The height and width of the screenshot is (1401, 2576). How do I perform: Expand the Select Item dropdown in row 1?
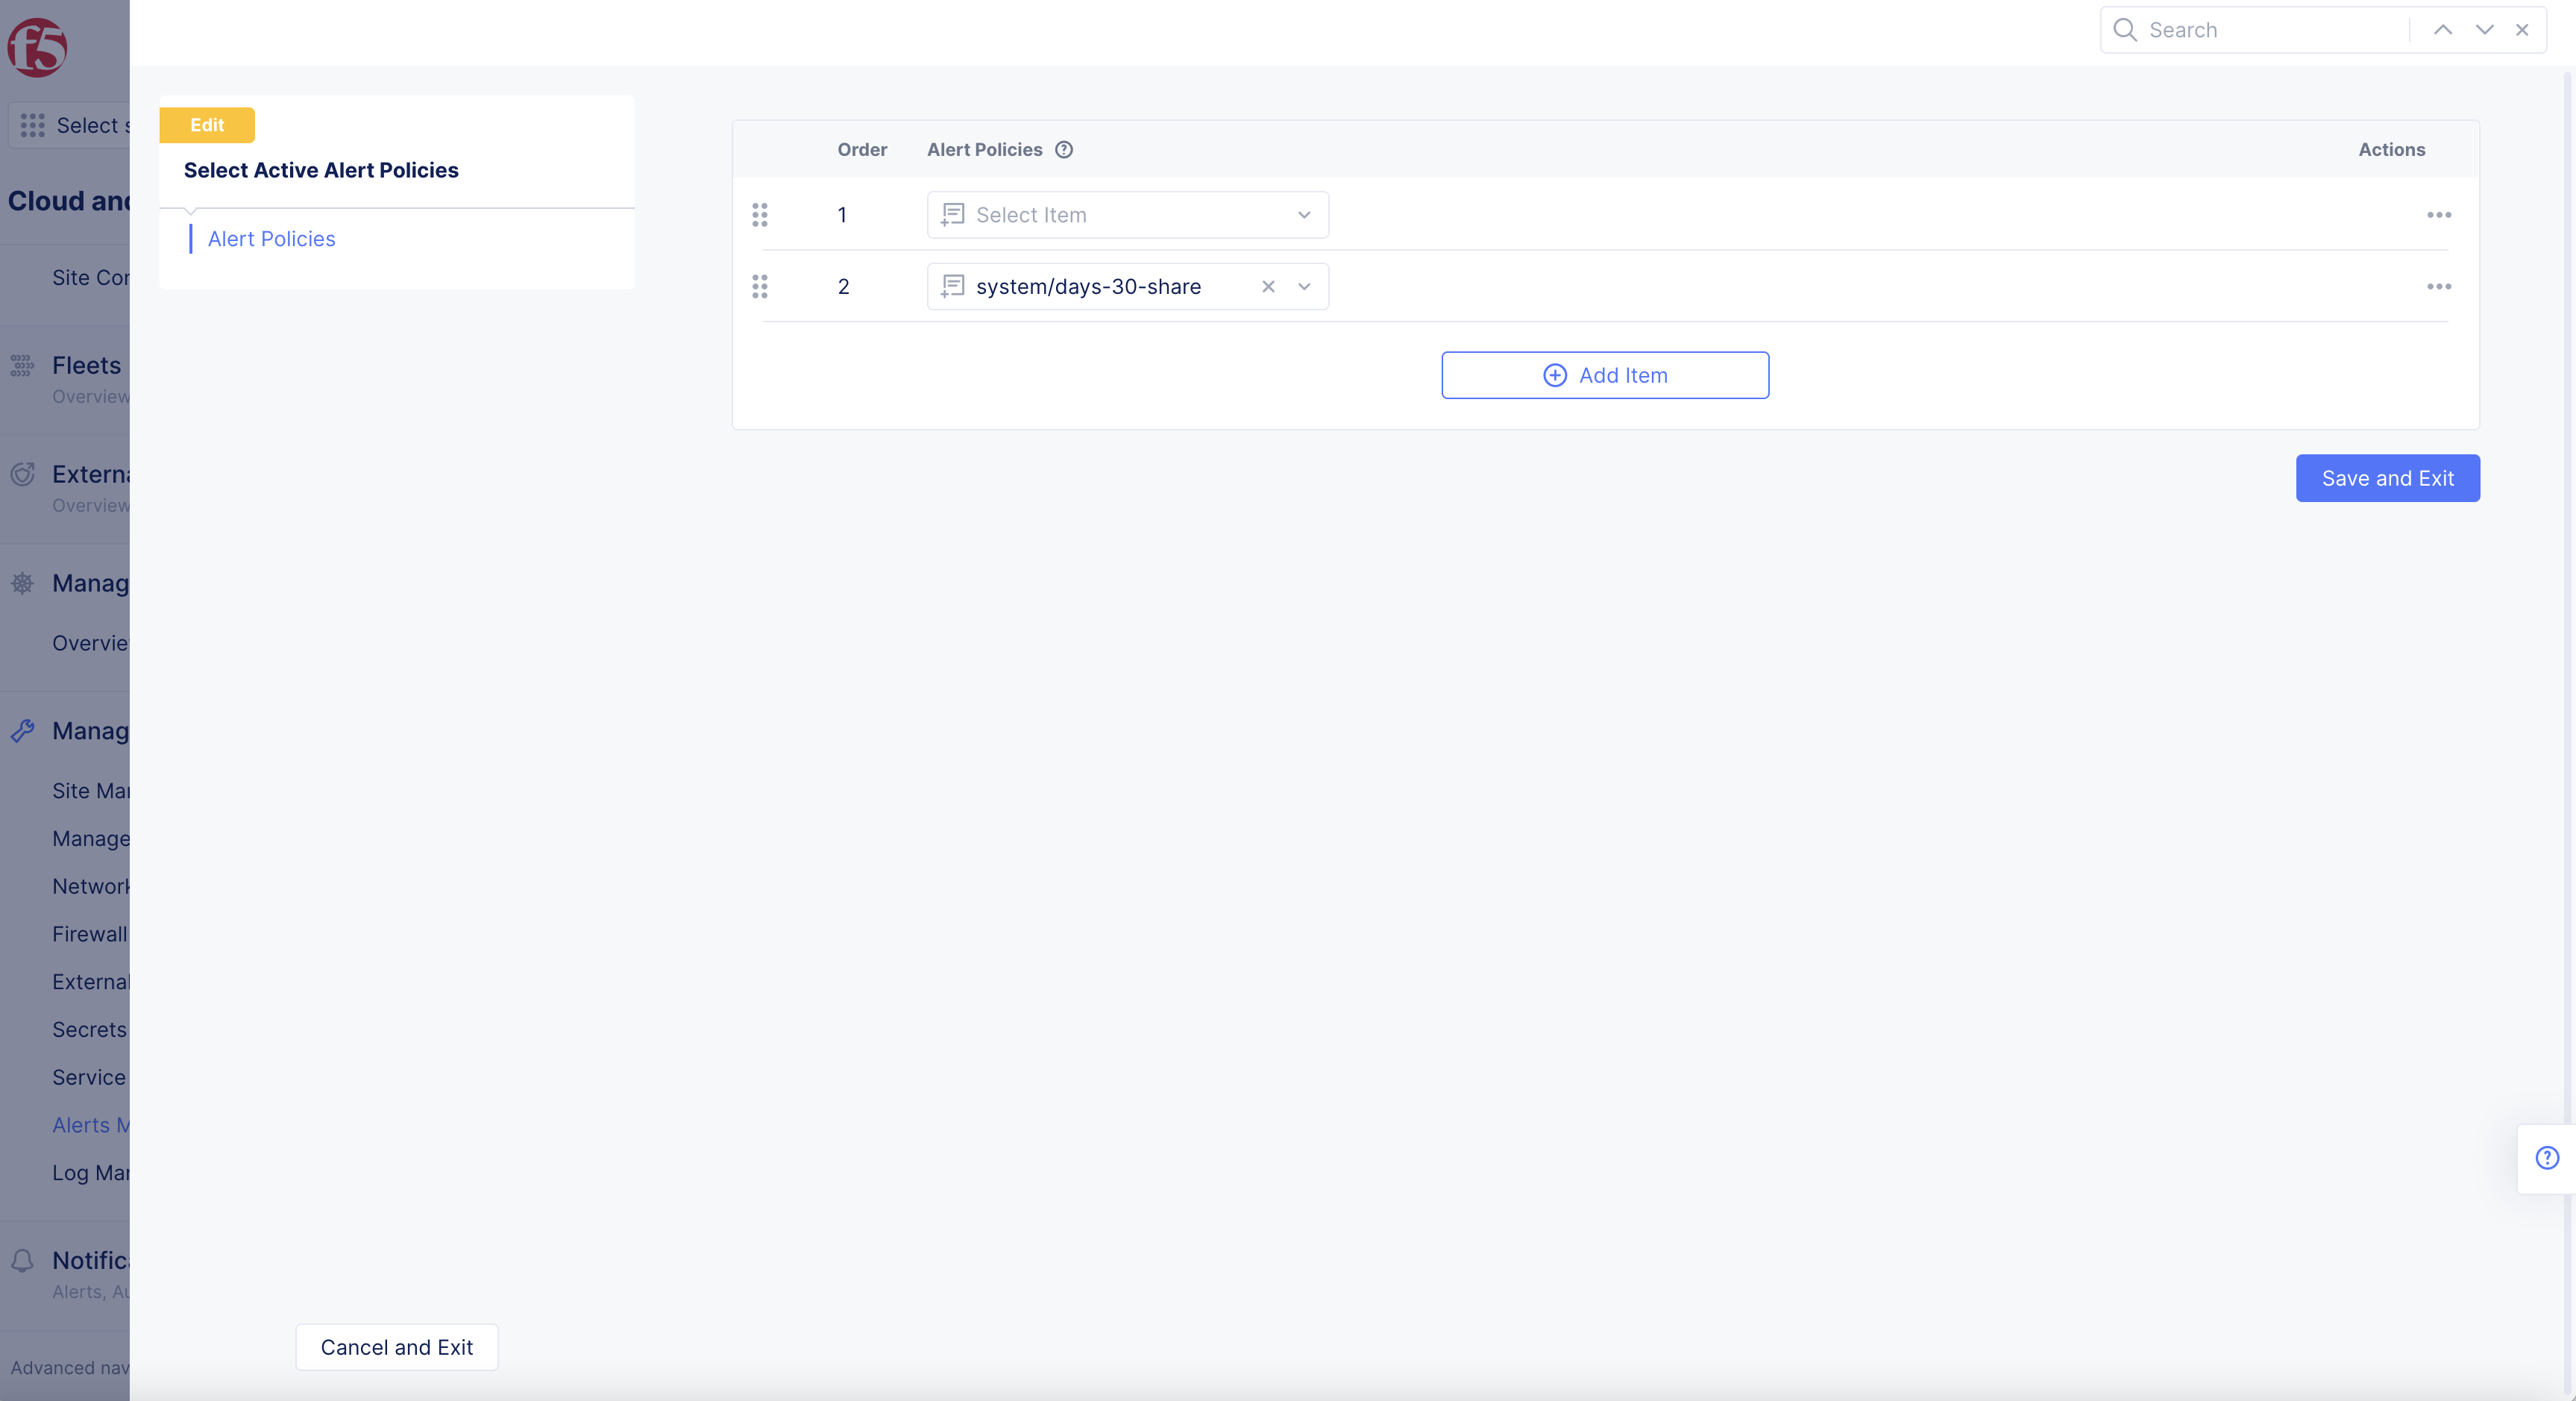coord(1127,215)
